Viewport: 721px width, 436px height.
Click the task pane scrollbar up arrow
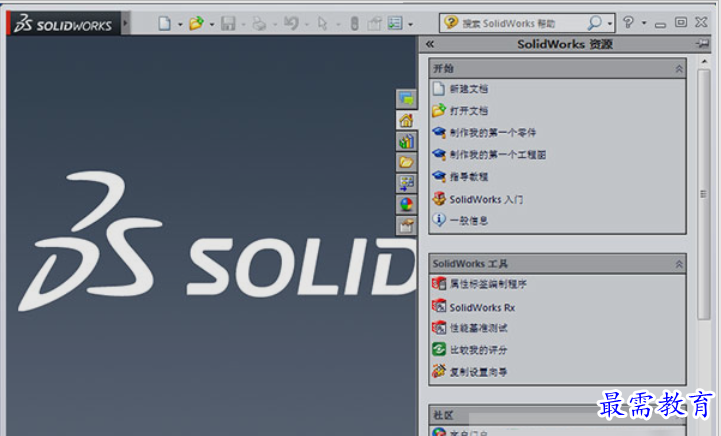[704, 61]
